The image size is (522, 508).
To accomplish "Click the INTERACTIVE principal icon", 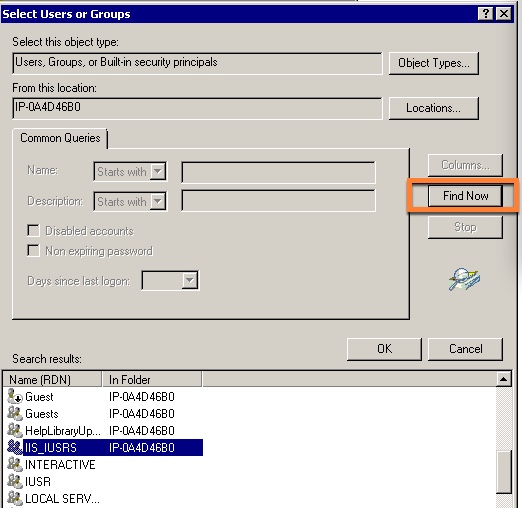I will [15, 464].
